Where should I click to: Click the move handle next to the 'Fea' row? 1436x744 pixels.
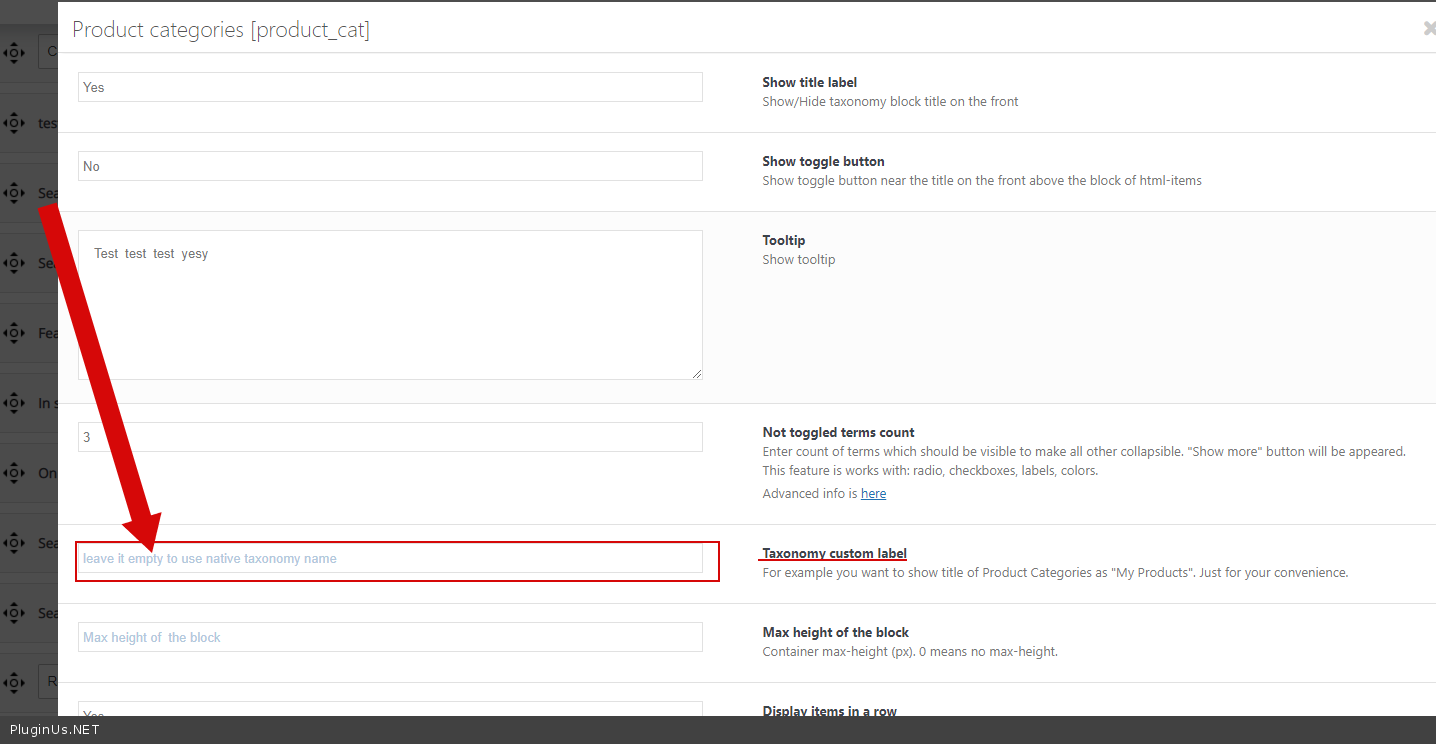pos(14,333)
